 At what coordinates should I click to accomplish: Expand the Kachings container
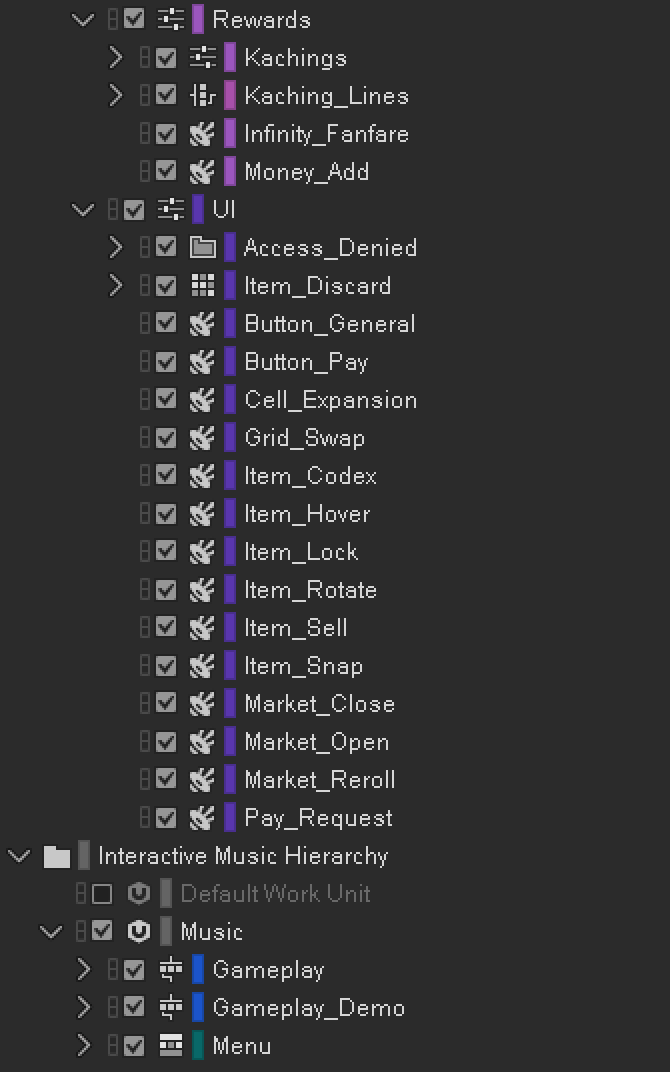pos(116,58)
